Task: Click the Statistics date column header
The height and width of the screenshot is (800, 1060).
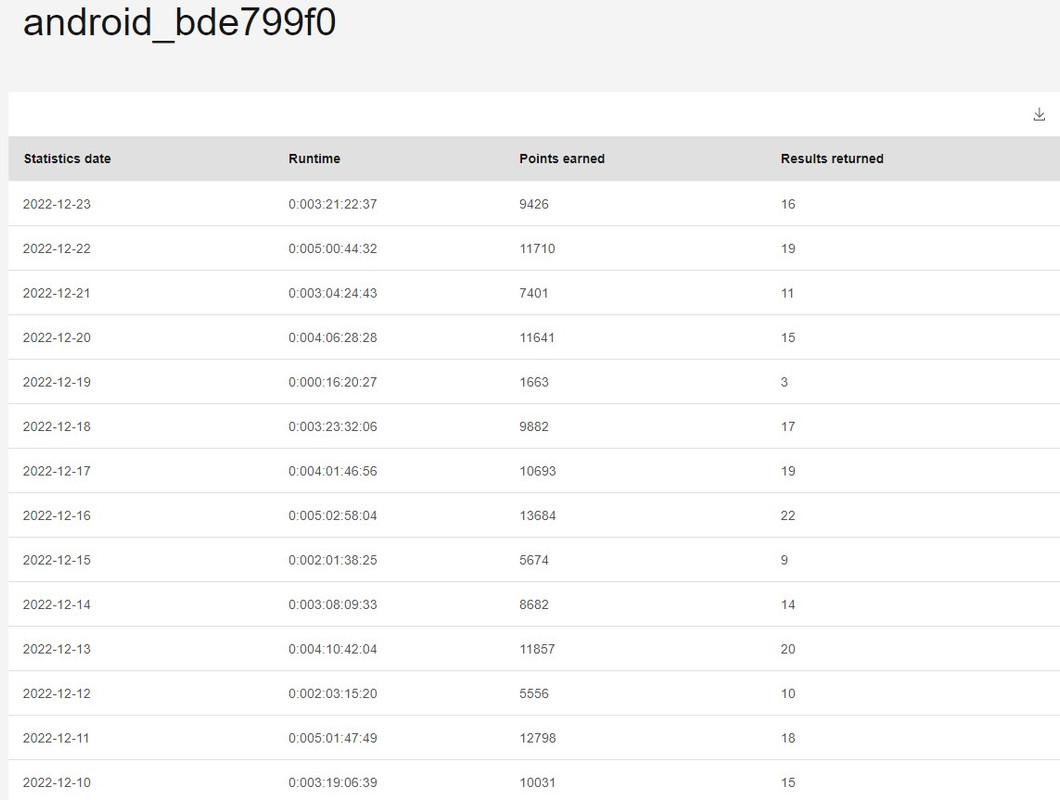Action: pos(67,158)
